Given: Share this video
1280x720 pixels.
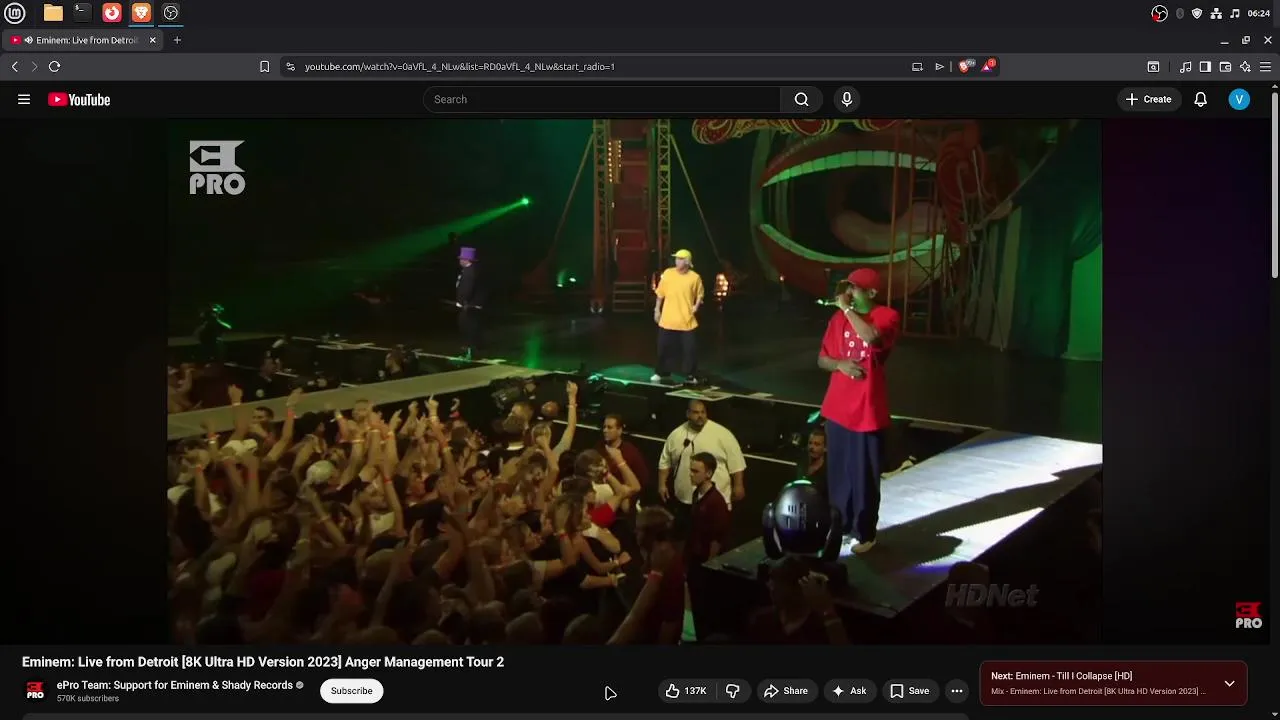Looking at the screenshot, I should 786,691.
